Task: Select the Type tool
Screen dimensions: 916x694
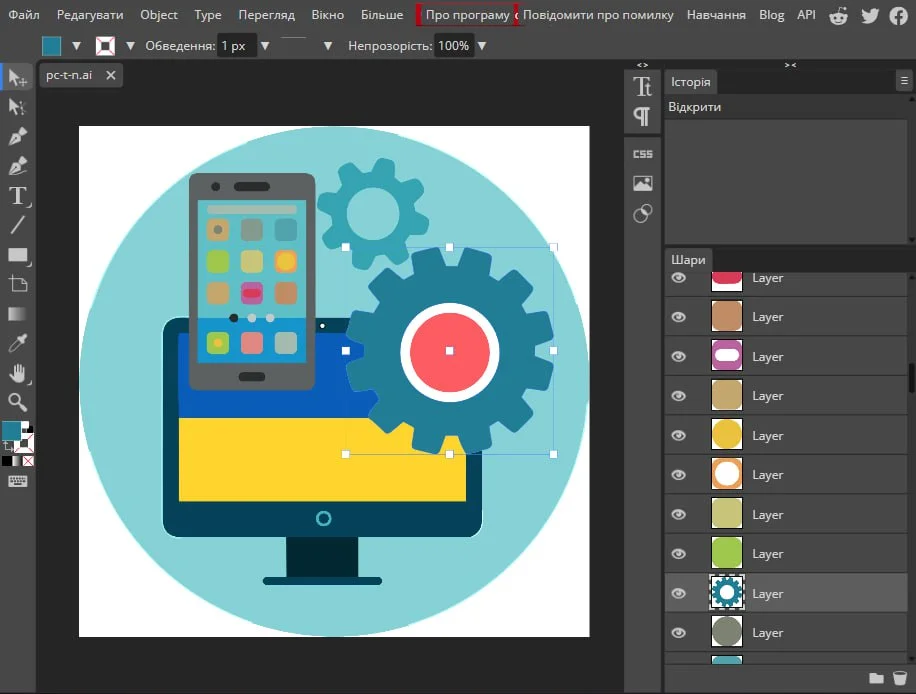Action: click(x=17, y=196)
